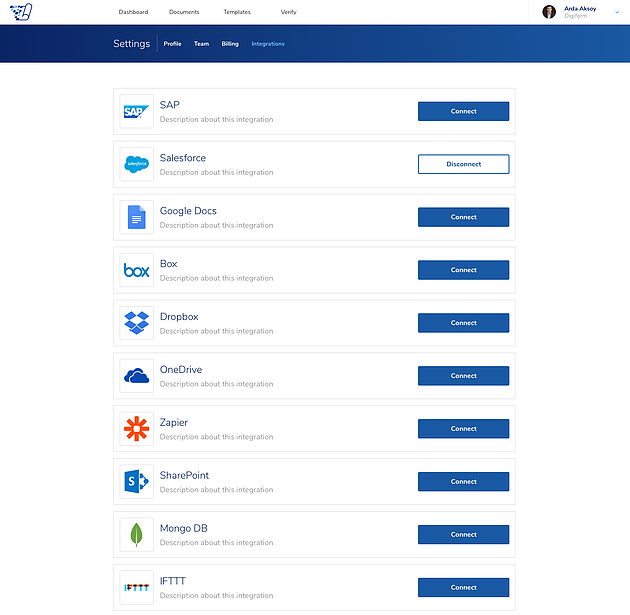This screenshot has height=615, width=630.
Task: Connect the Box integration
Action: pos(464,270)
